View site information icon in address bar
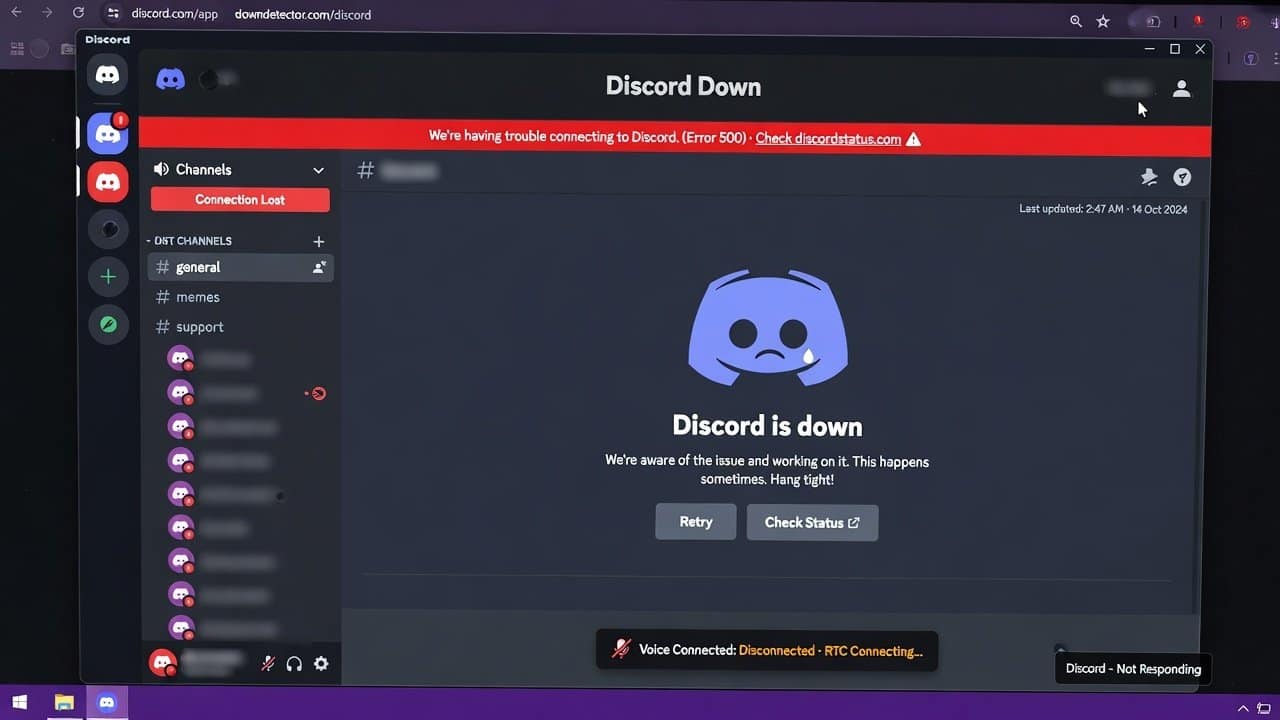The height and width of the screenshot is (720, 1280). [x=113, y=14]
